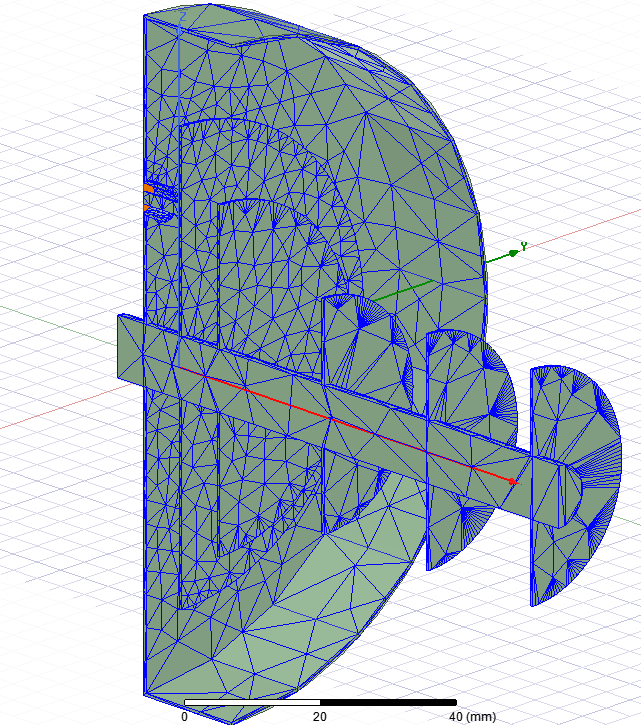Click the "0" scale bar label

pyautogui.click(x=185, y=717)
